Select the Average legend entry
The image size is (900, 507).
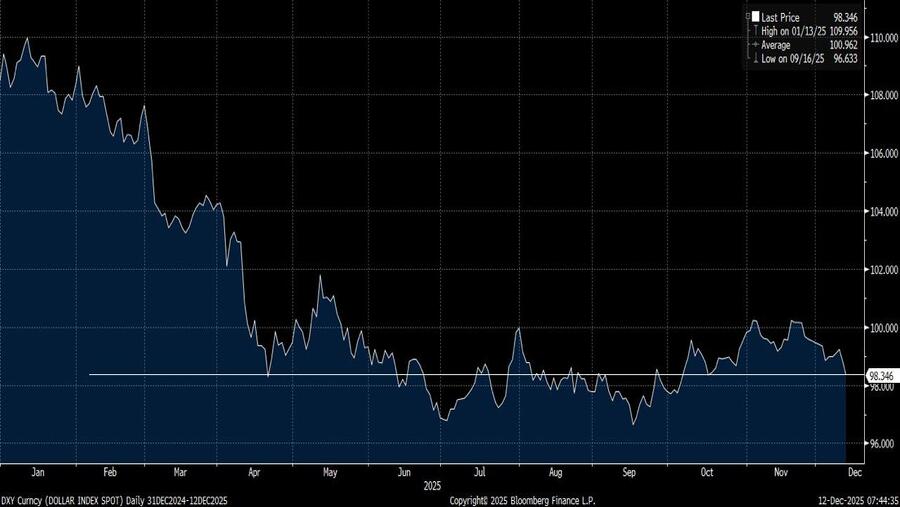pyautogui.click(x=776, y=45)
